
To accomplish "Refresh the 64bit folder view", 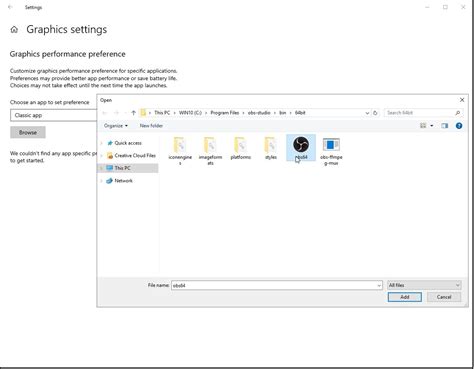I will (375, 113).
